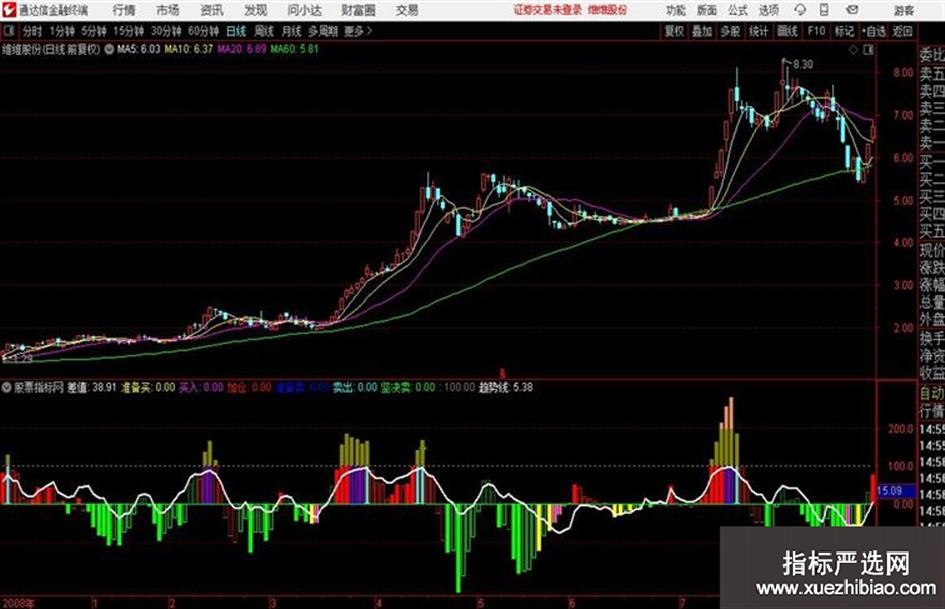
Task: Click the 统计 statistics toolbar button
Action: (x=758, y=31)
